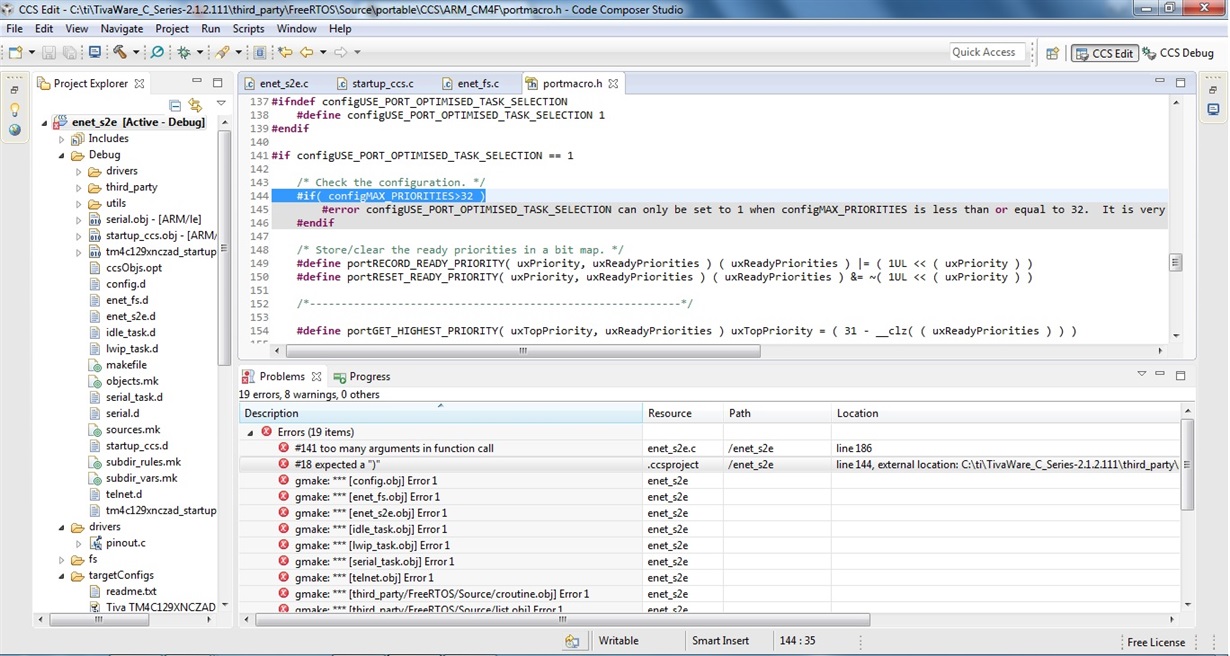Click the CCS Edit perspective button
1230x656 pixels.
pyautogui.click(x=1104, y=53)
